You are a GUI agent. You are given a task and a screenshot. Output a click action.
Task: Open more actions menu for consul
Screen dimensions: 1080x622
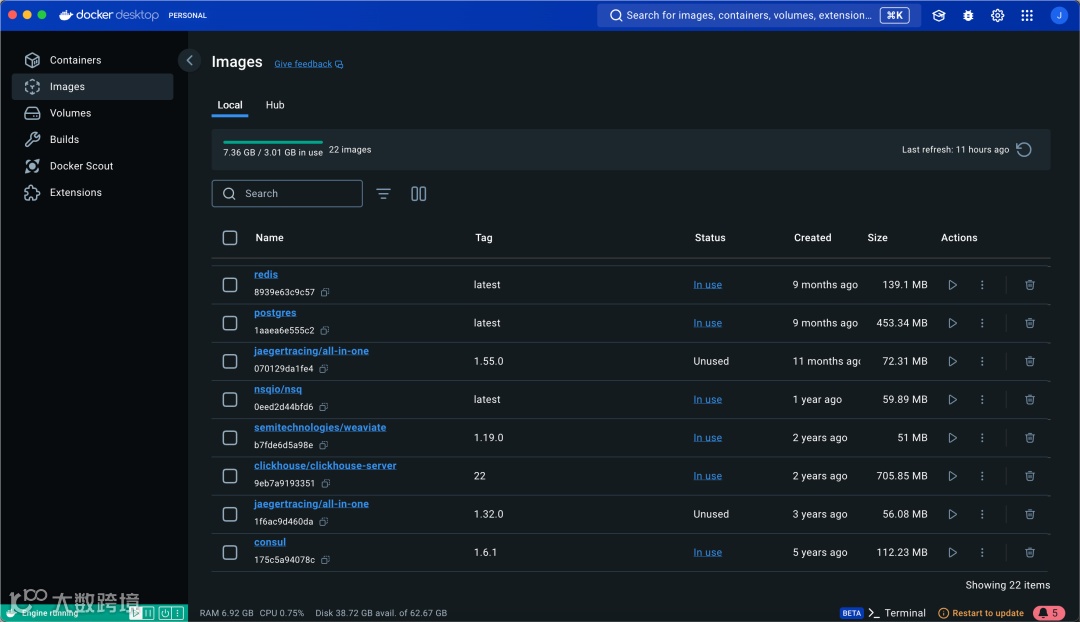pyautogui.click(x=982, y=552)
